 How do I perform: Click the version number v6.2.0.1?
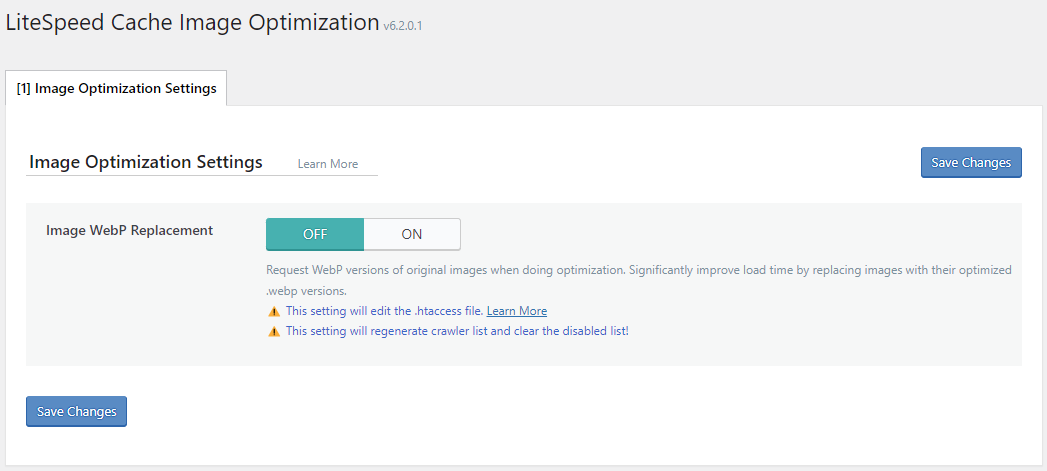click(x=403, y=26)
